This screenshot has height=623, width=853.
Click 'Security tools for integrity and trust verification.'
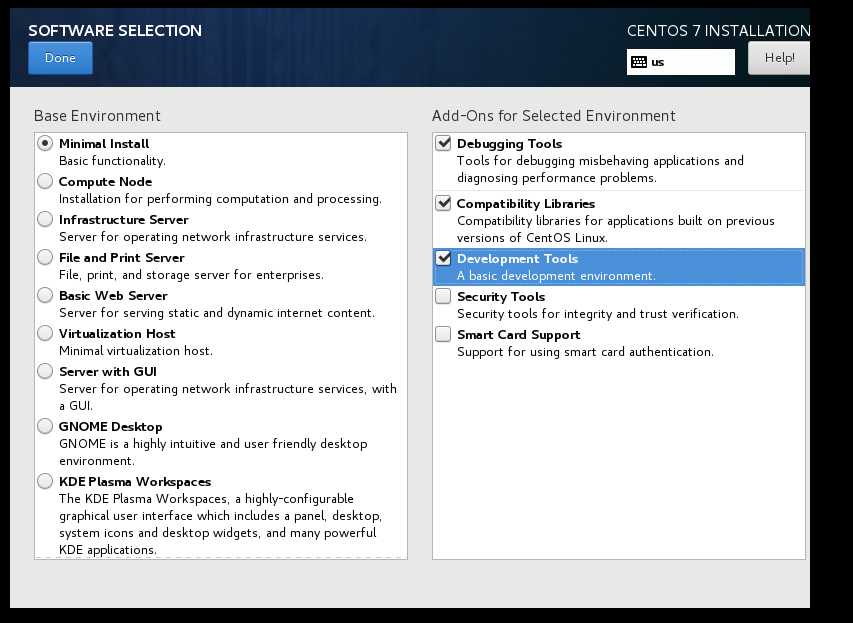tap(598, 314)
